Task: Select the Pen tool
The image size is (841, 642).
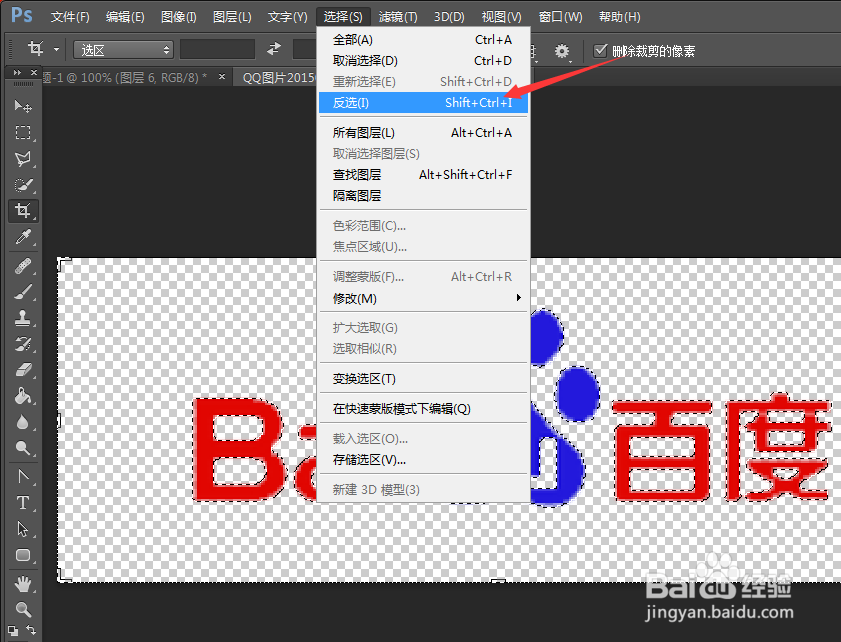Action: click(x=23, y=477)
